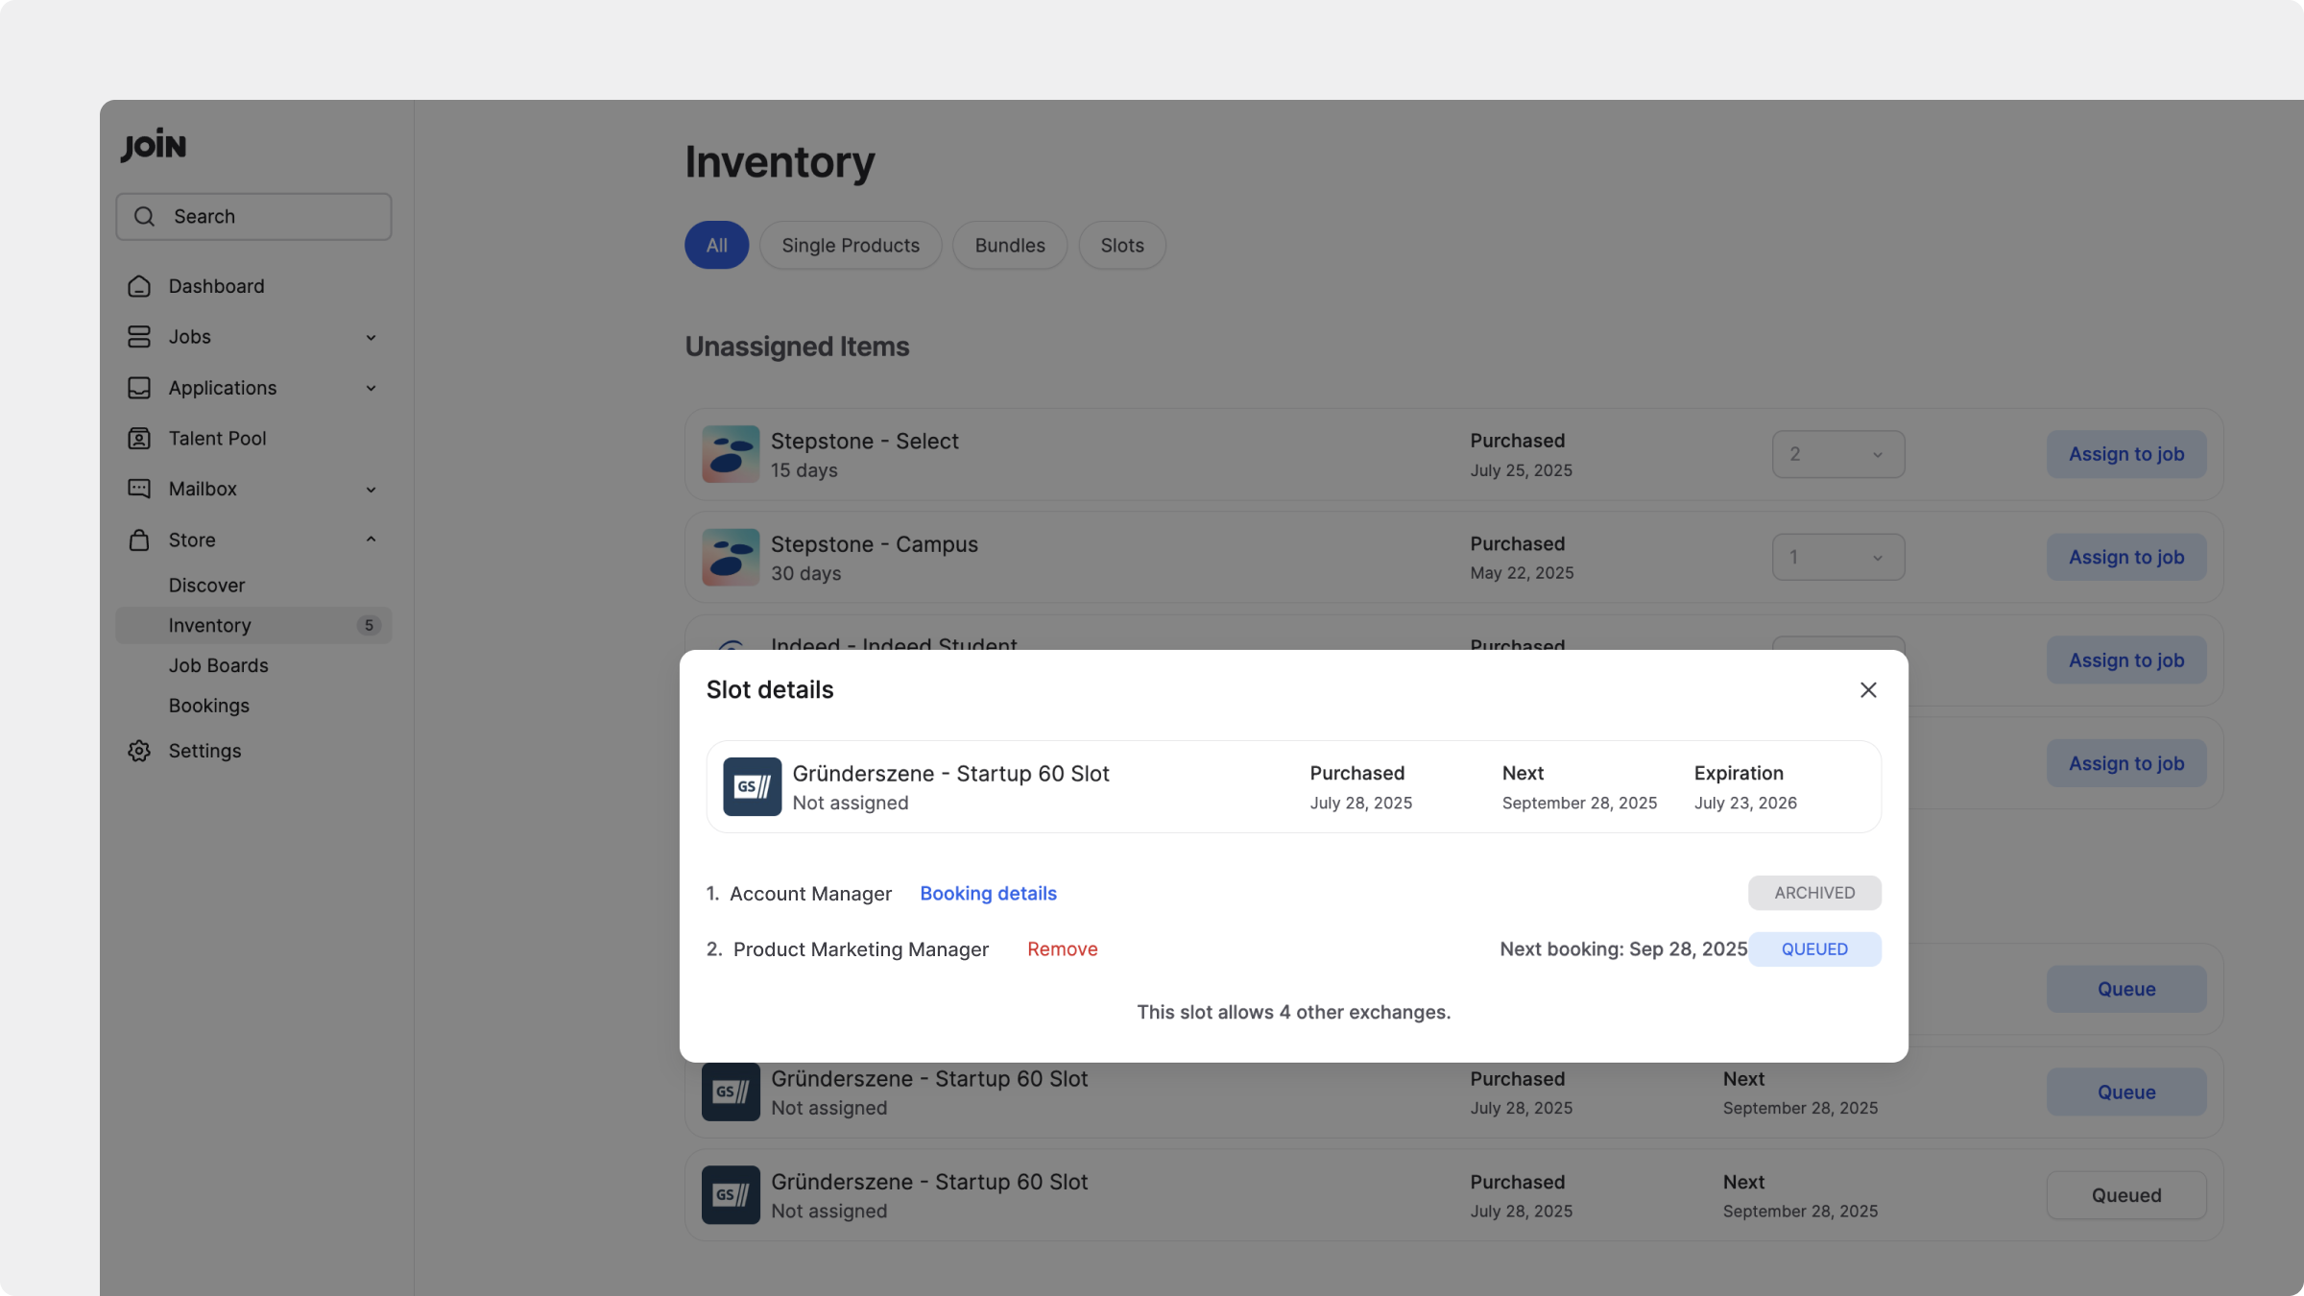This screenshot has height=1296, width=2304.
Task: Click the JOIN logo
Action: [x=154, y=145]
